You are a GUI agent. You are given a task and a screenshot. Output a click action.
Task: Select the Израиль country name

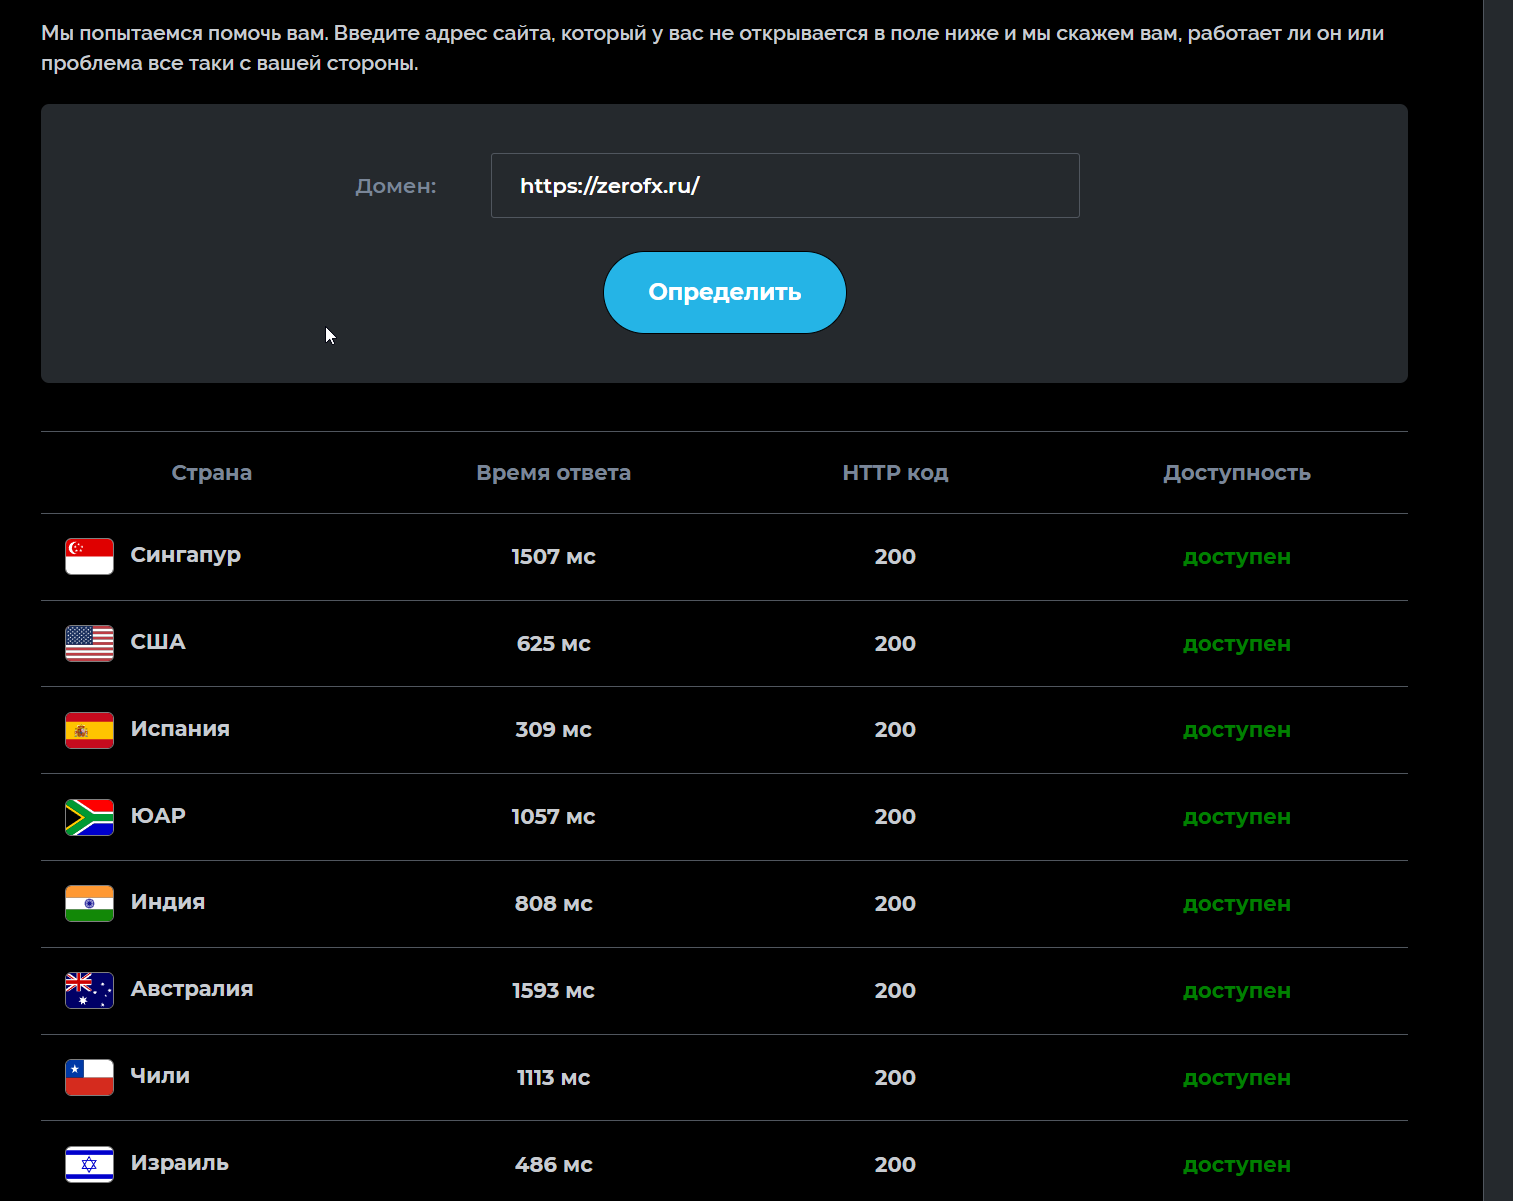tap(180, 1163)
